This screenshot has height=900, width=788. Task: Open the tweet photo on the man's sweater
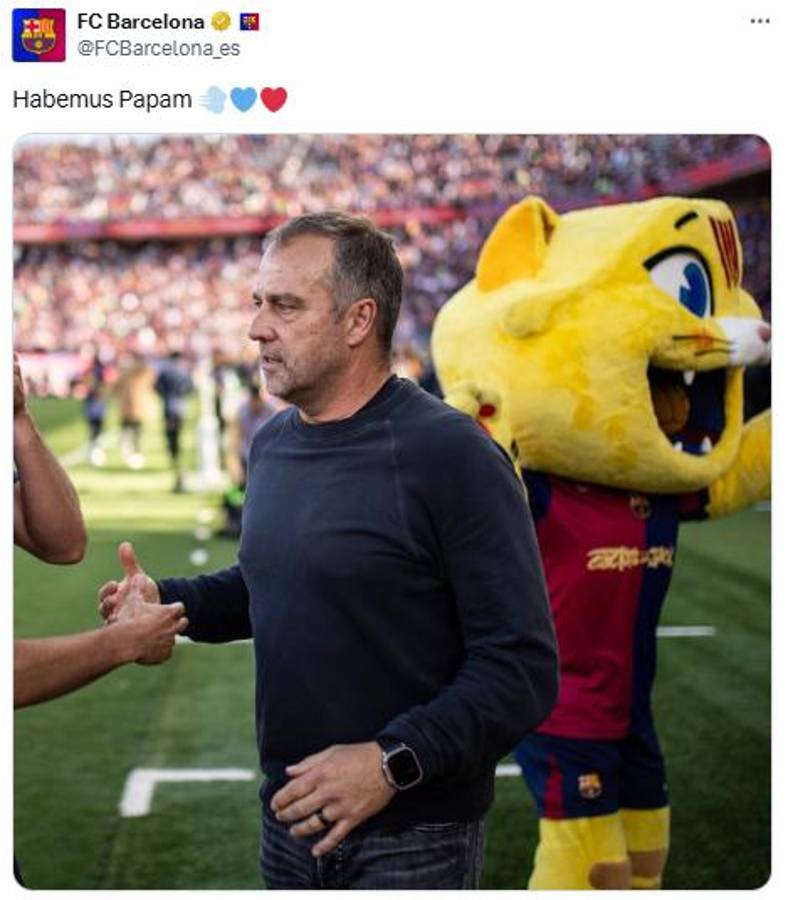coord(390,560)
